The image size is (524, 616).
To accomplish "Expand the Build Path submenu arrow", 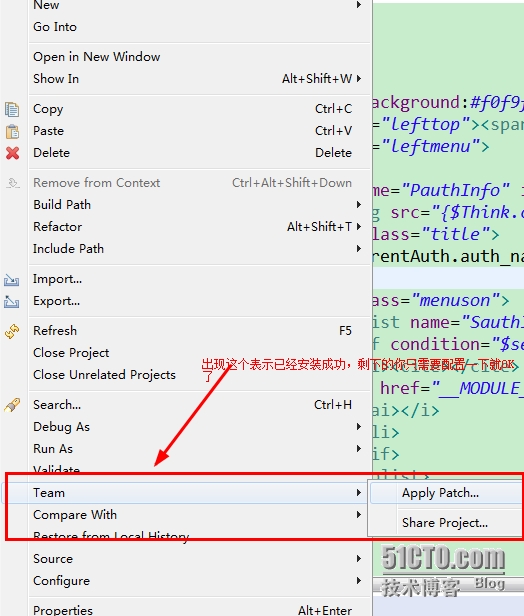I will tap(359, 205).
